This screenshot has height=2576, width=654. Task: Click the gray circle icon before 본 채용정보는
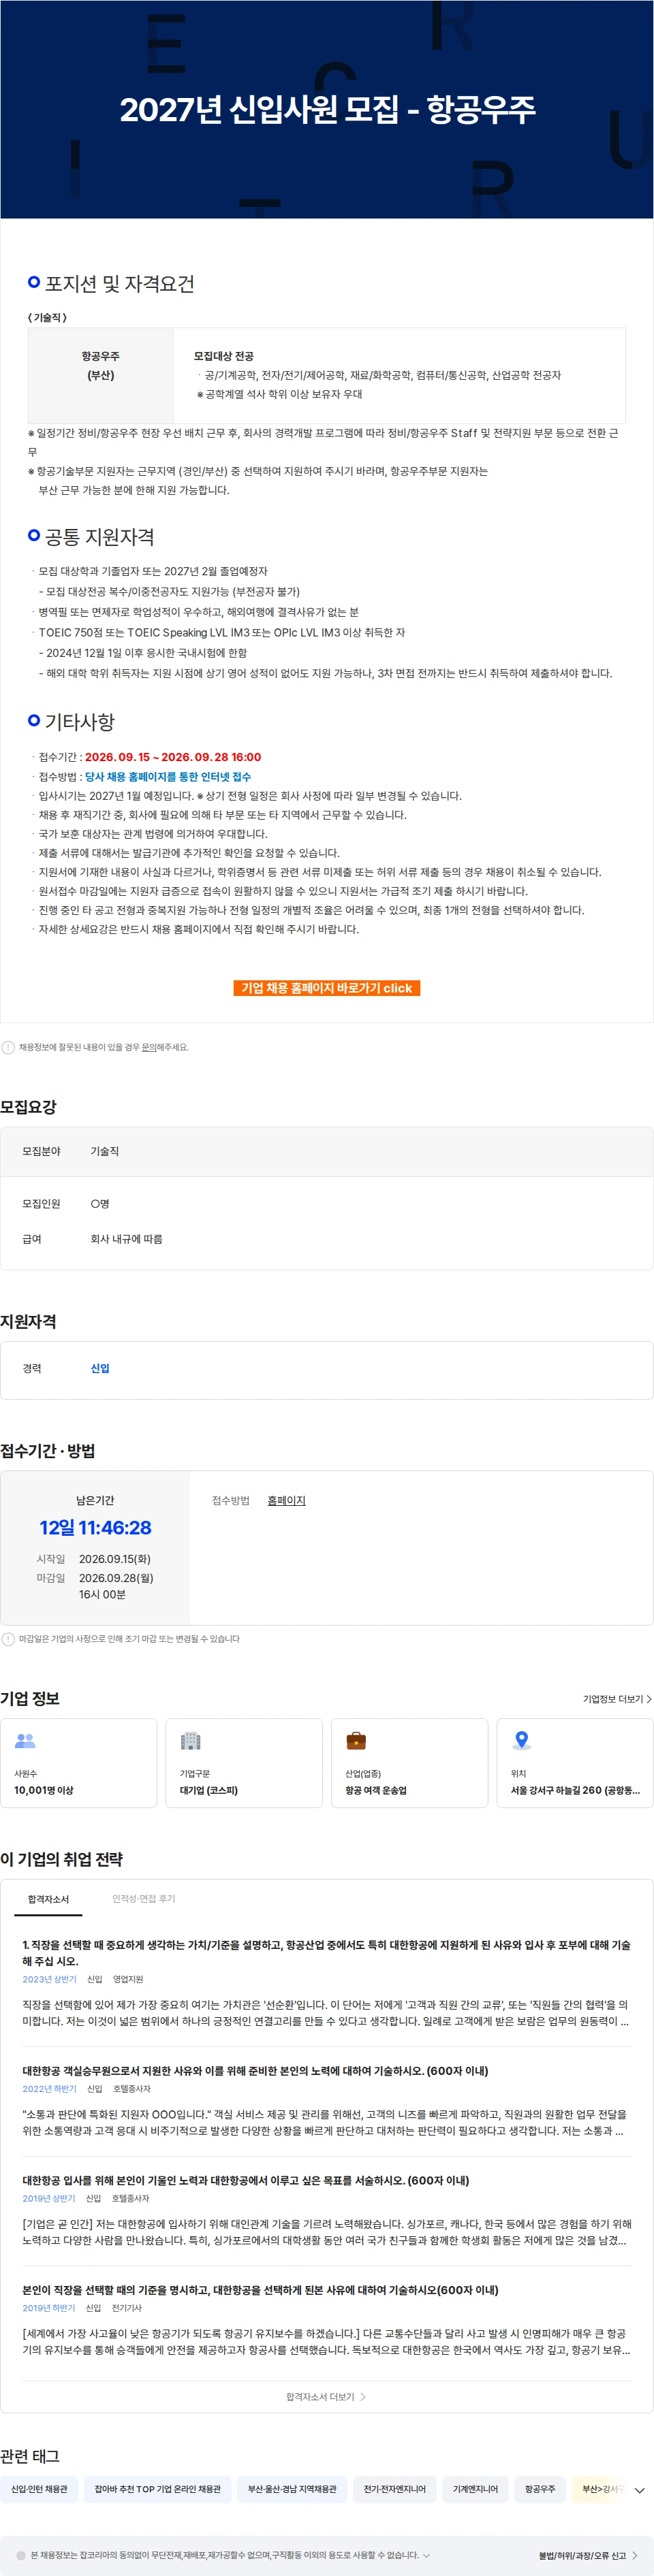tap(21, 2556)
